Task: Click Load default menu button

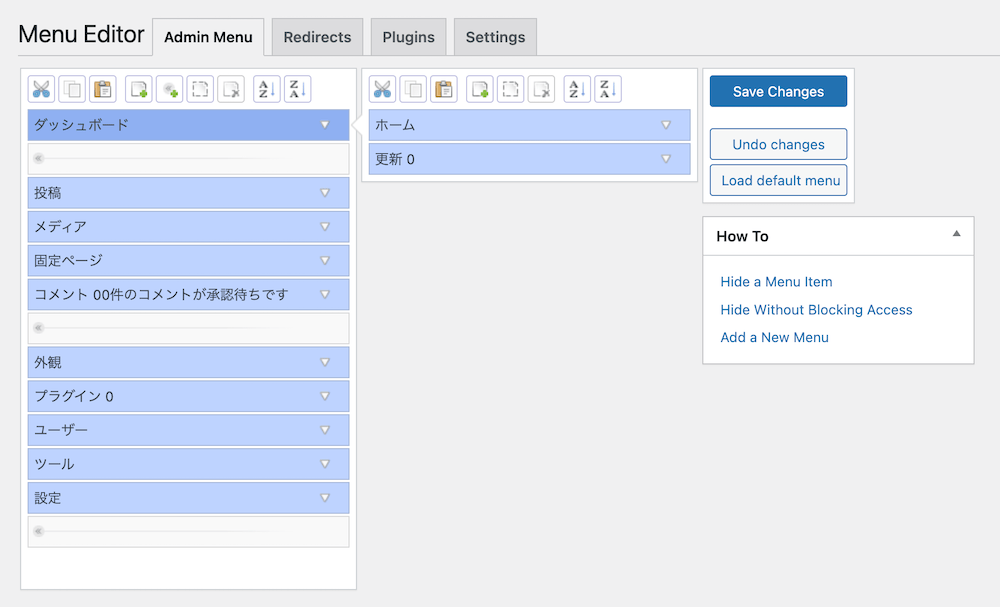Action: click(779, 181)
